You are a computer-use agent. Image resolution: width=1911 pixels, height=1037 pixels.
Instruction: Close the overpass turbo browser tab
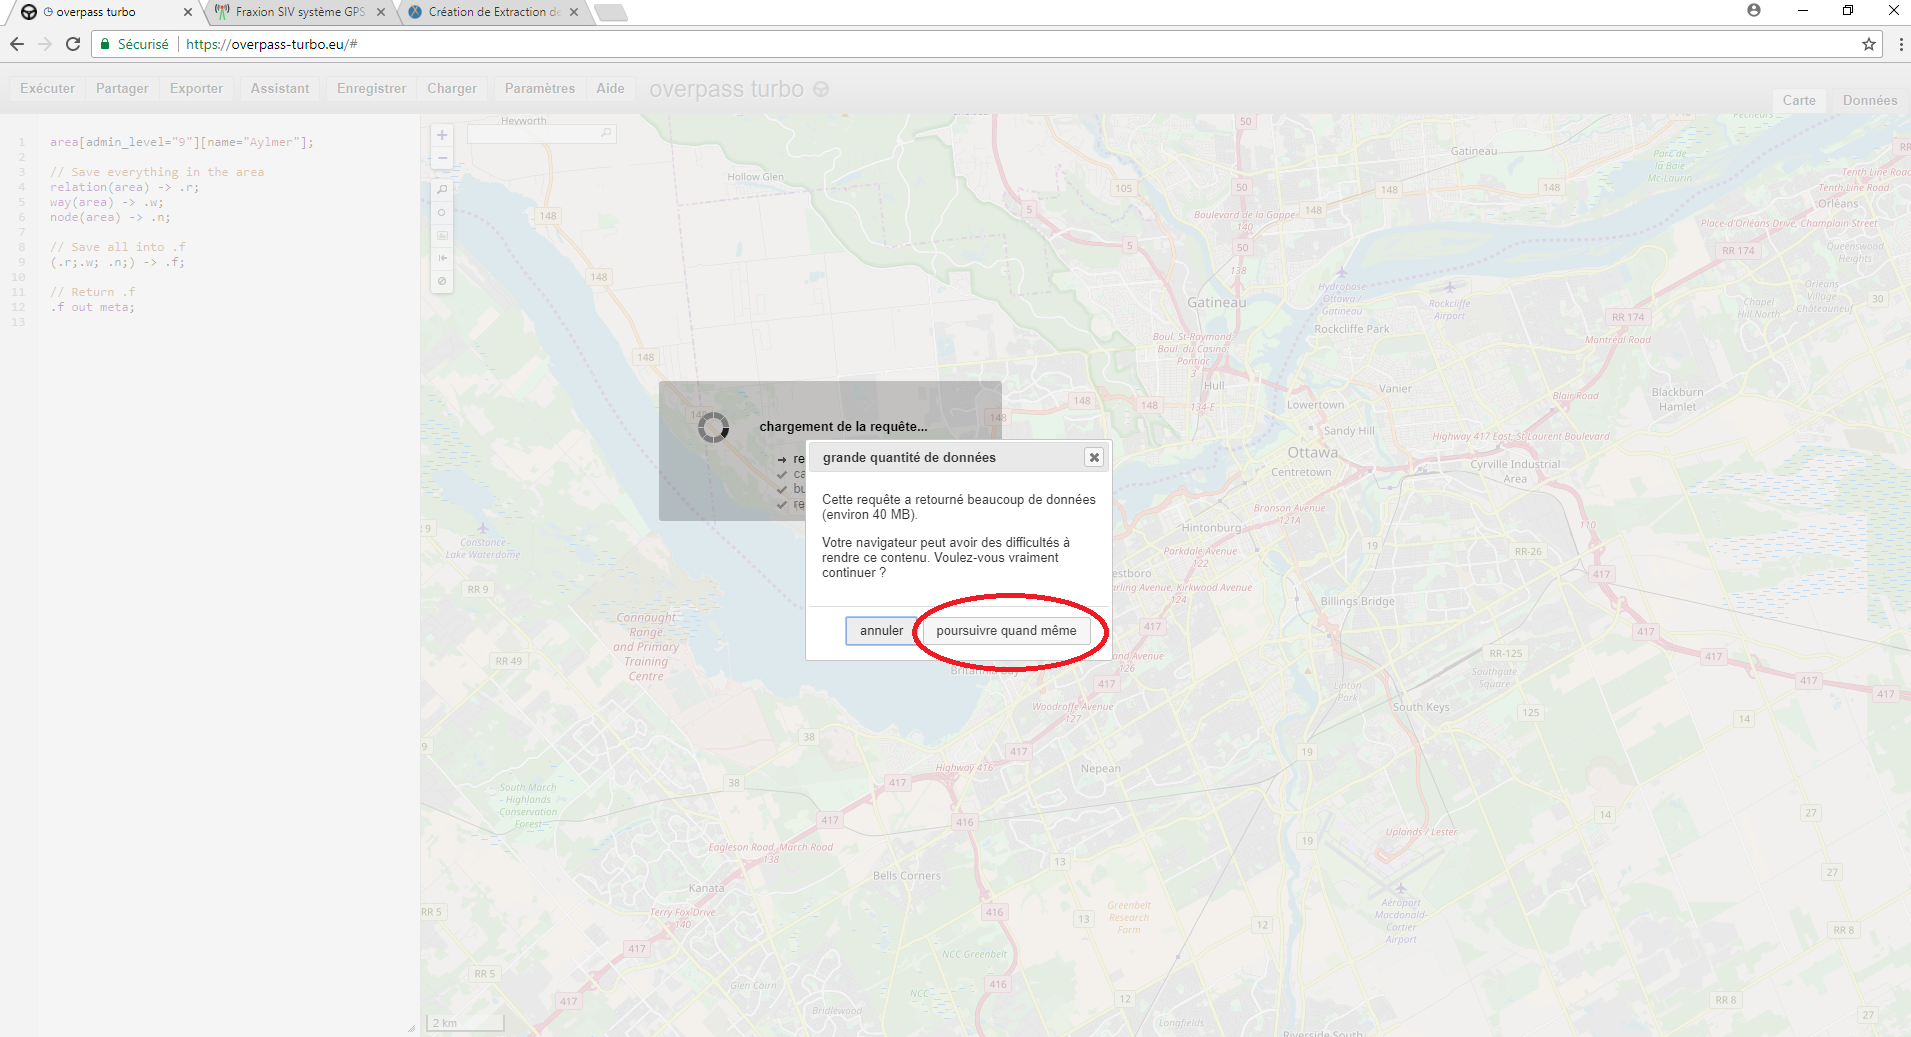pyautogui.click(x=187, y=12)
